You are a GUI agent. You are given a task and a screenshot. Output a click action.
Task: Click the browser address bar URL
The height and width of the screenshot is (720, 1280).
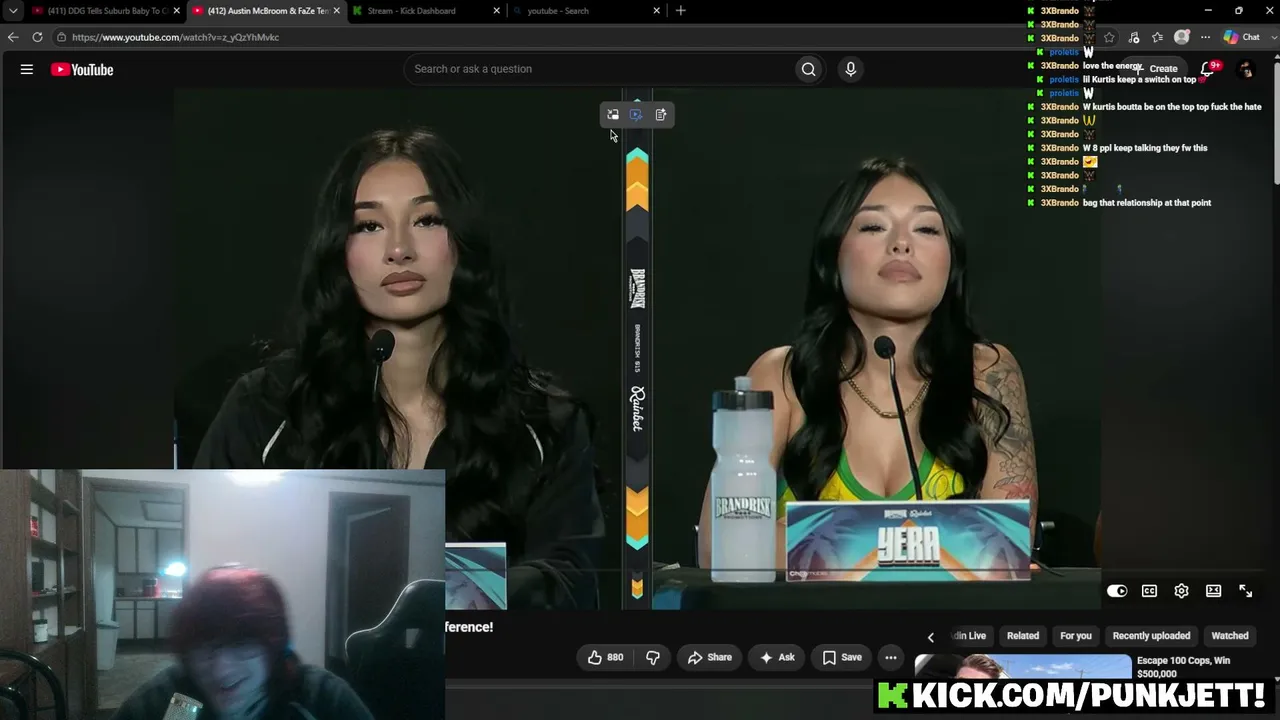175,37
